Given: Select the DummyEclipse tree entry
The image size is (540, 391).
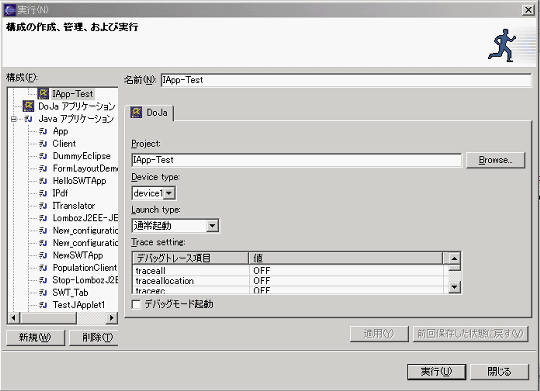Looking at the screenshot, I should (x=81, y=156).
